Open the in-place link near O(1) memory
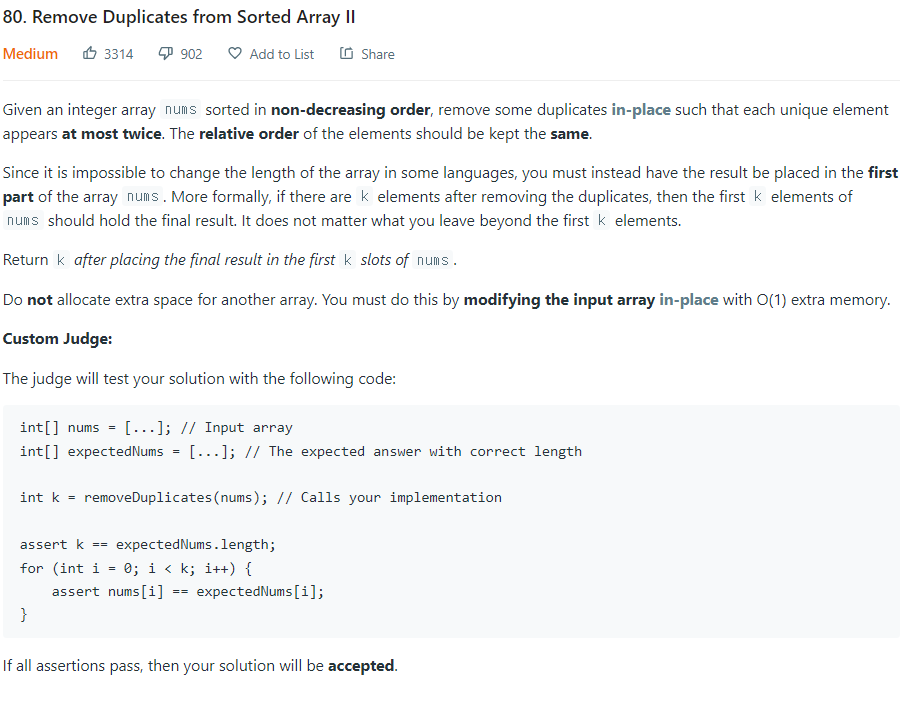The image size is (908, 701). 689,300
